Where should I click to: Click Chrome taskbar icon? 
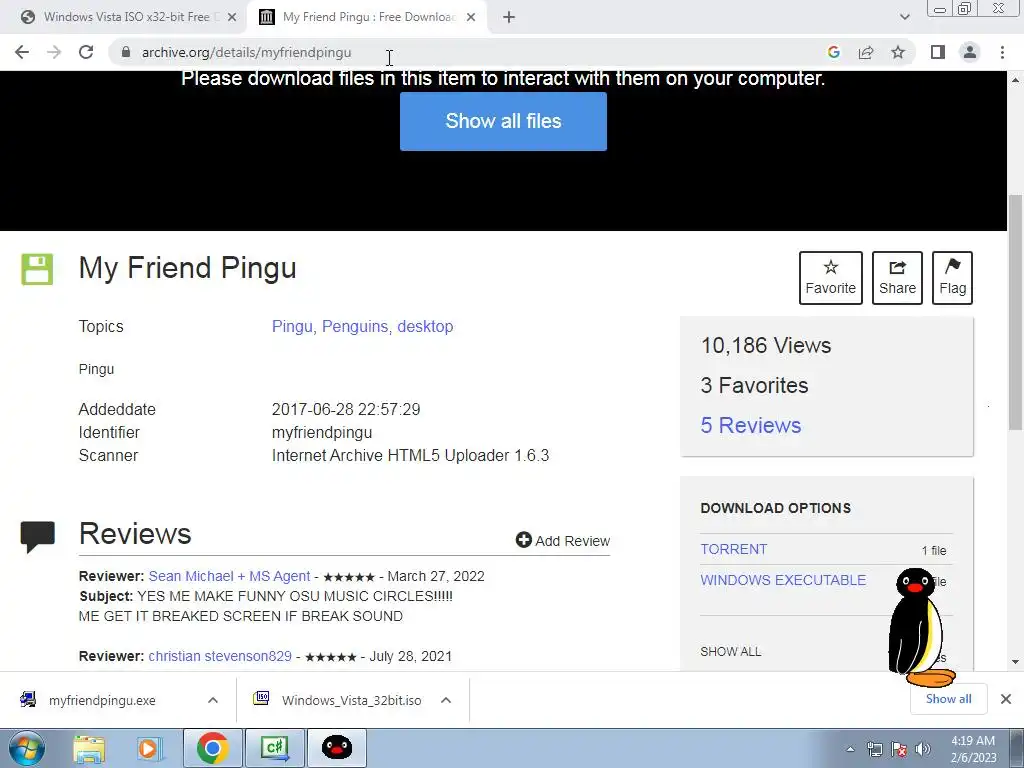click(x=212, y=748)
